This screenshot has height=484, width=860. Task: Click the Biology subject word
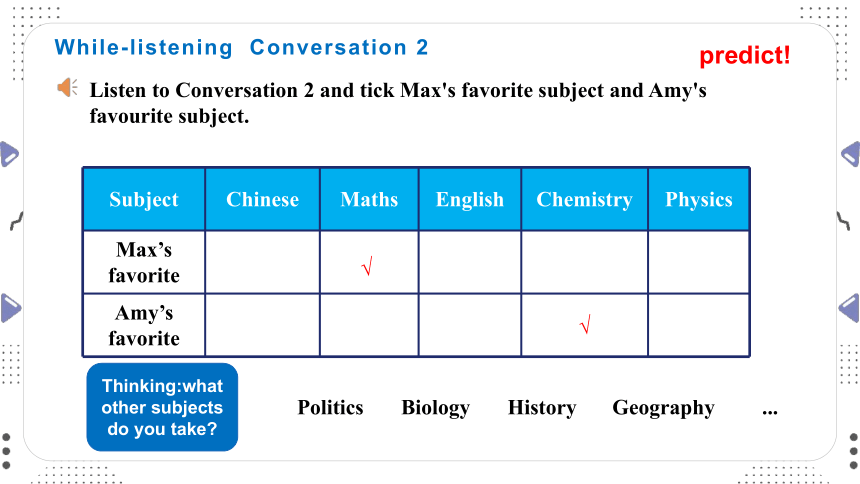point(435,408)
